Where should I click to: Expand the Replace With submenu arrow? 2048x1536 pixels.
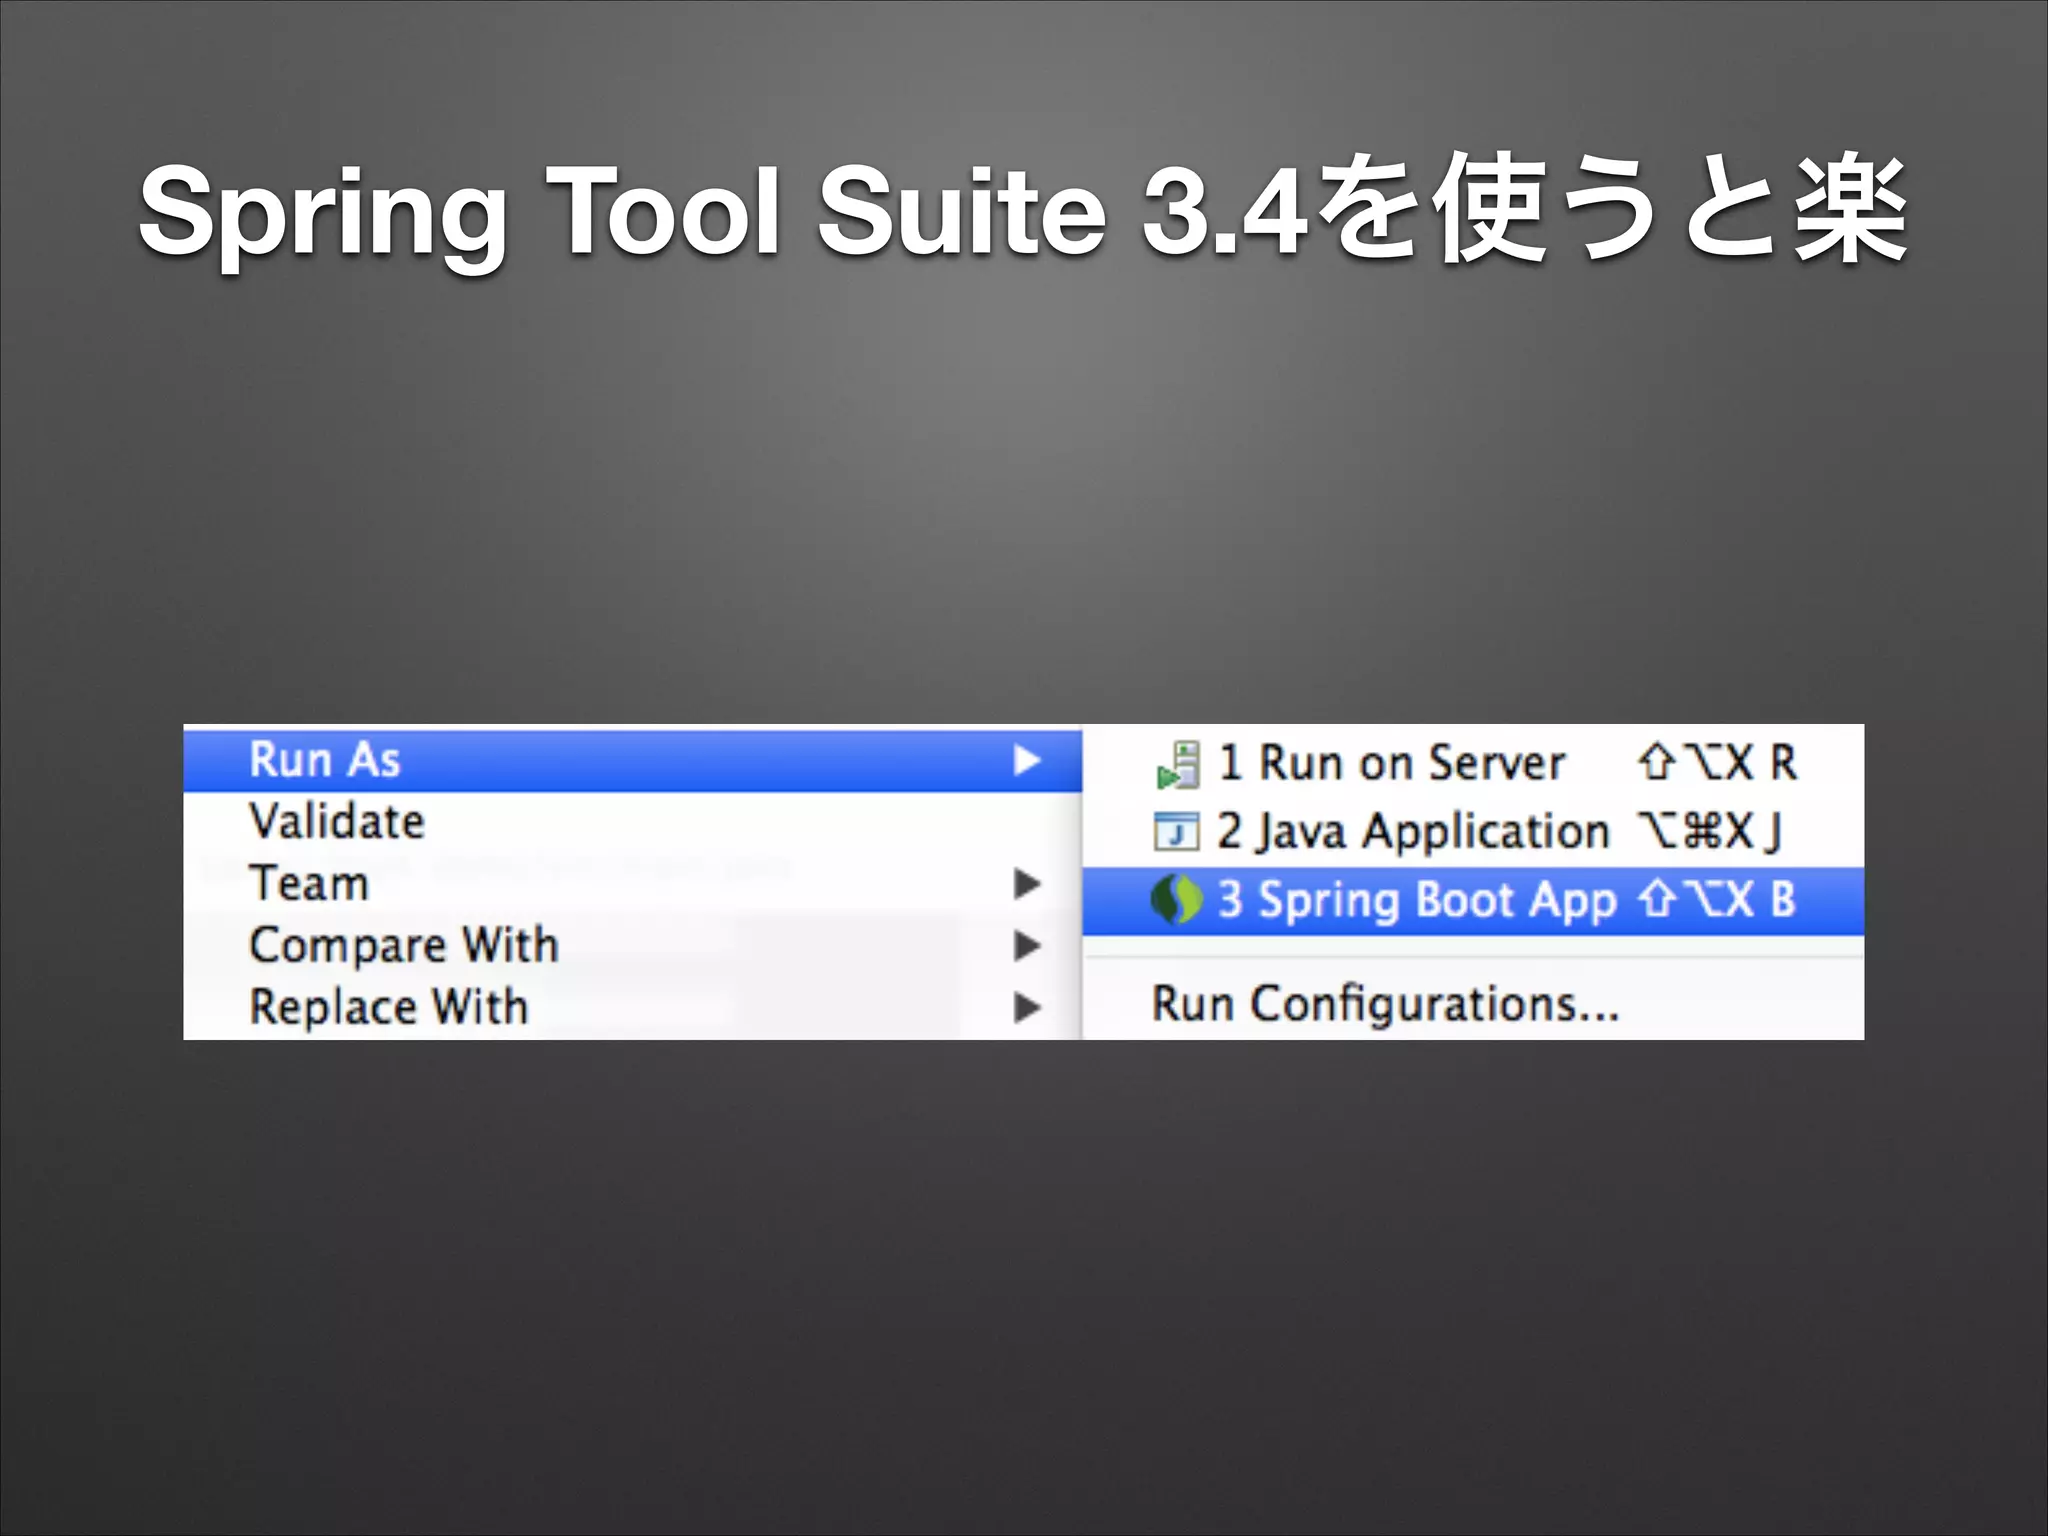(1027, 1007)
